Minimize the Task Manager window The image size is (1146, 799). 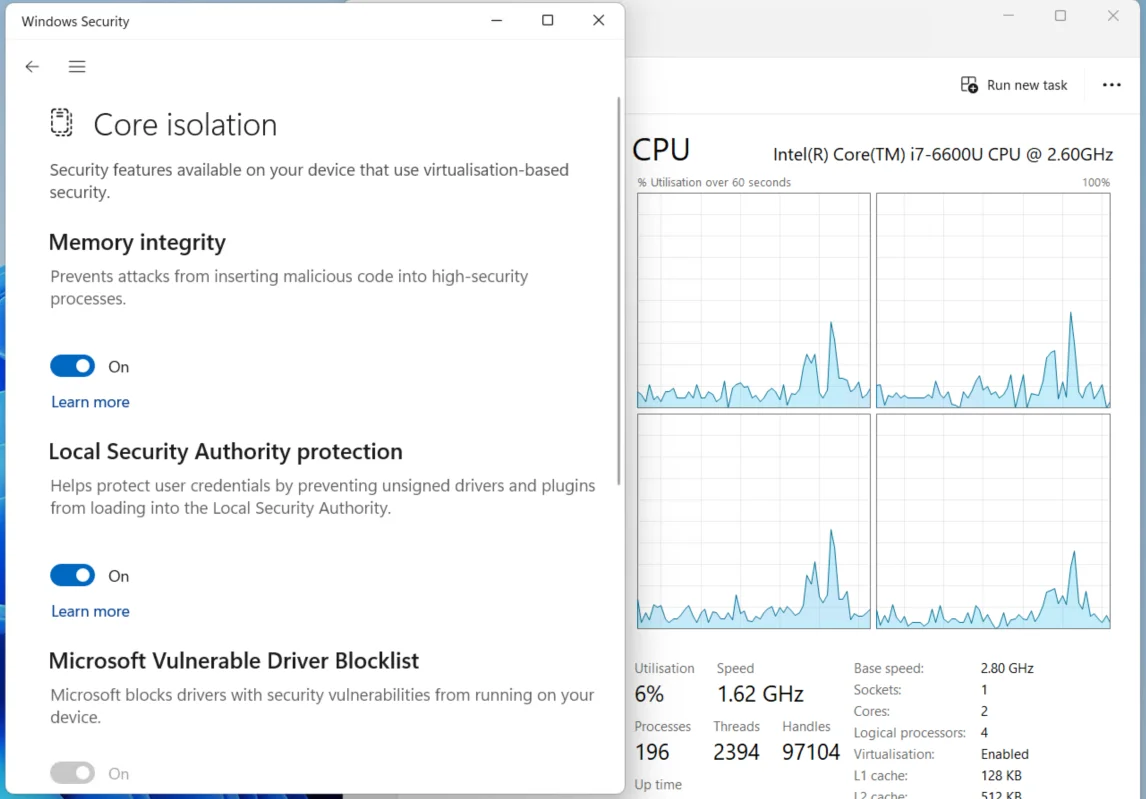tap(1009, 15)
